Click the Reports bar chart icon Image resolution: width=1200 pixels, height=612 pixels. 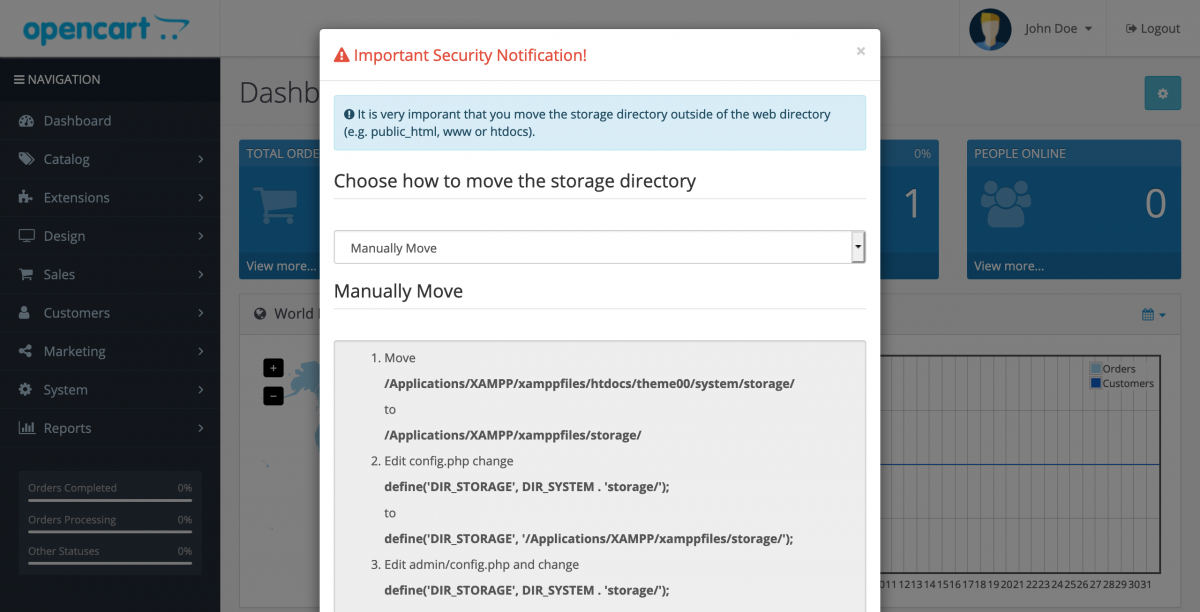click(x=26, y=428)
